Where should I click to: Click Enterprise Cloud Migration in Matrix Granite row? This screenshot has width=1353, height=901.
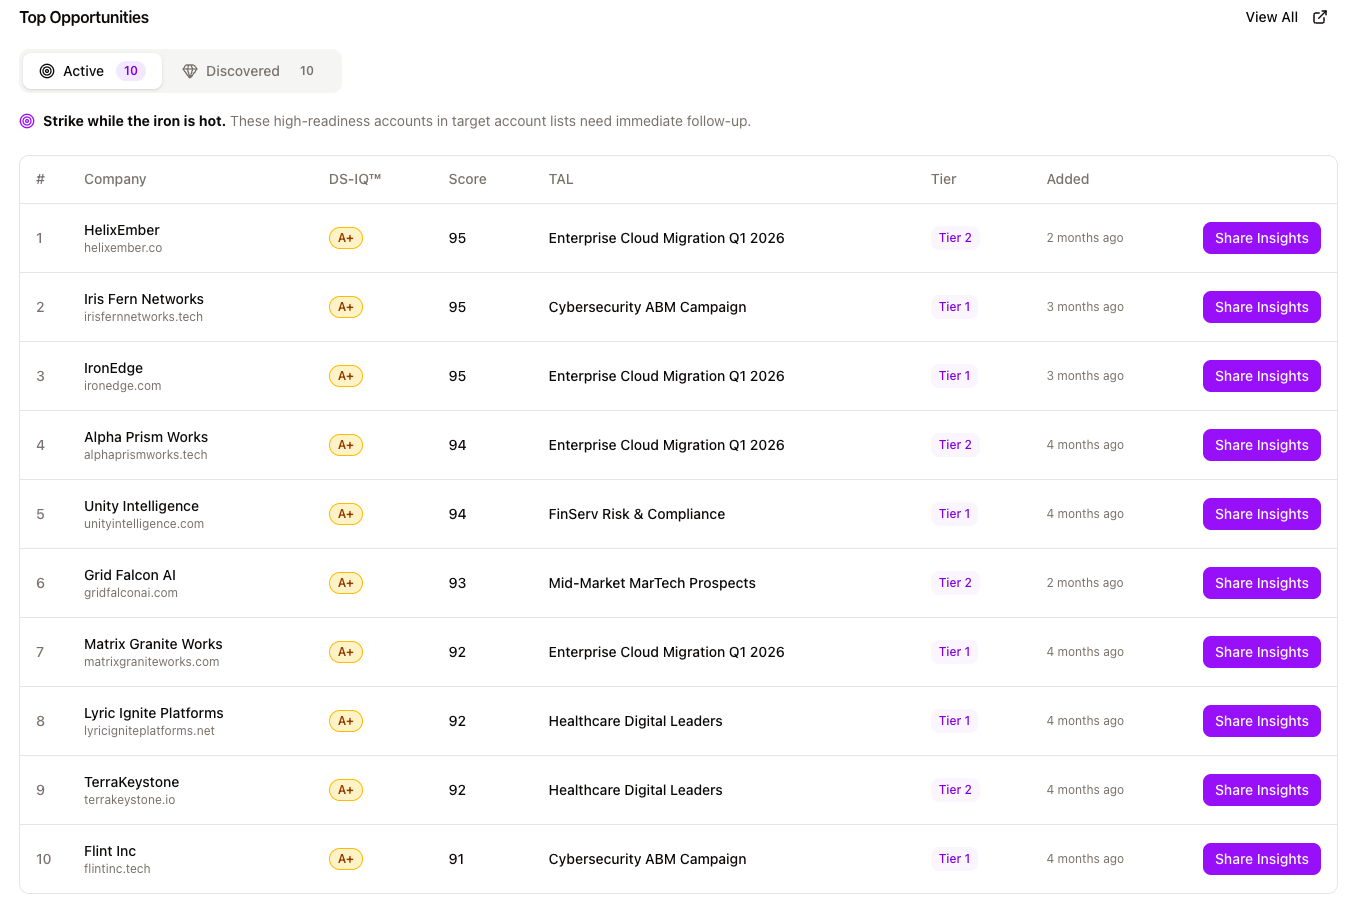coord(666,652)
